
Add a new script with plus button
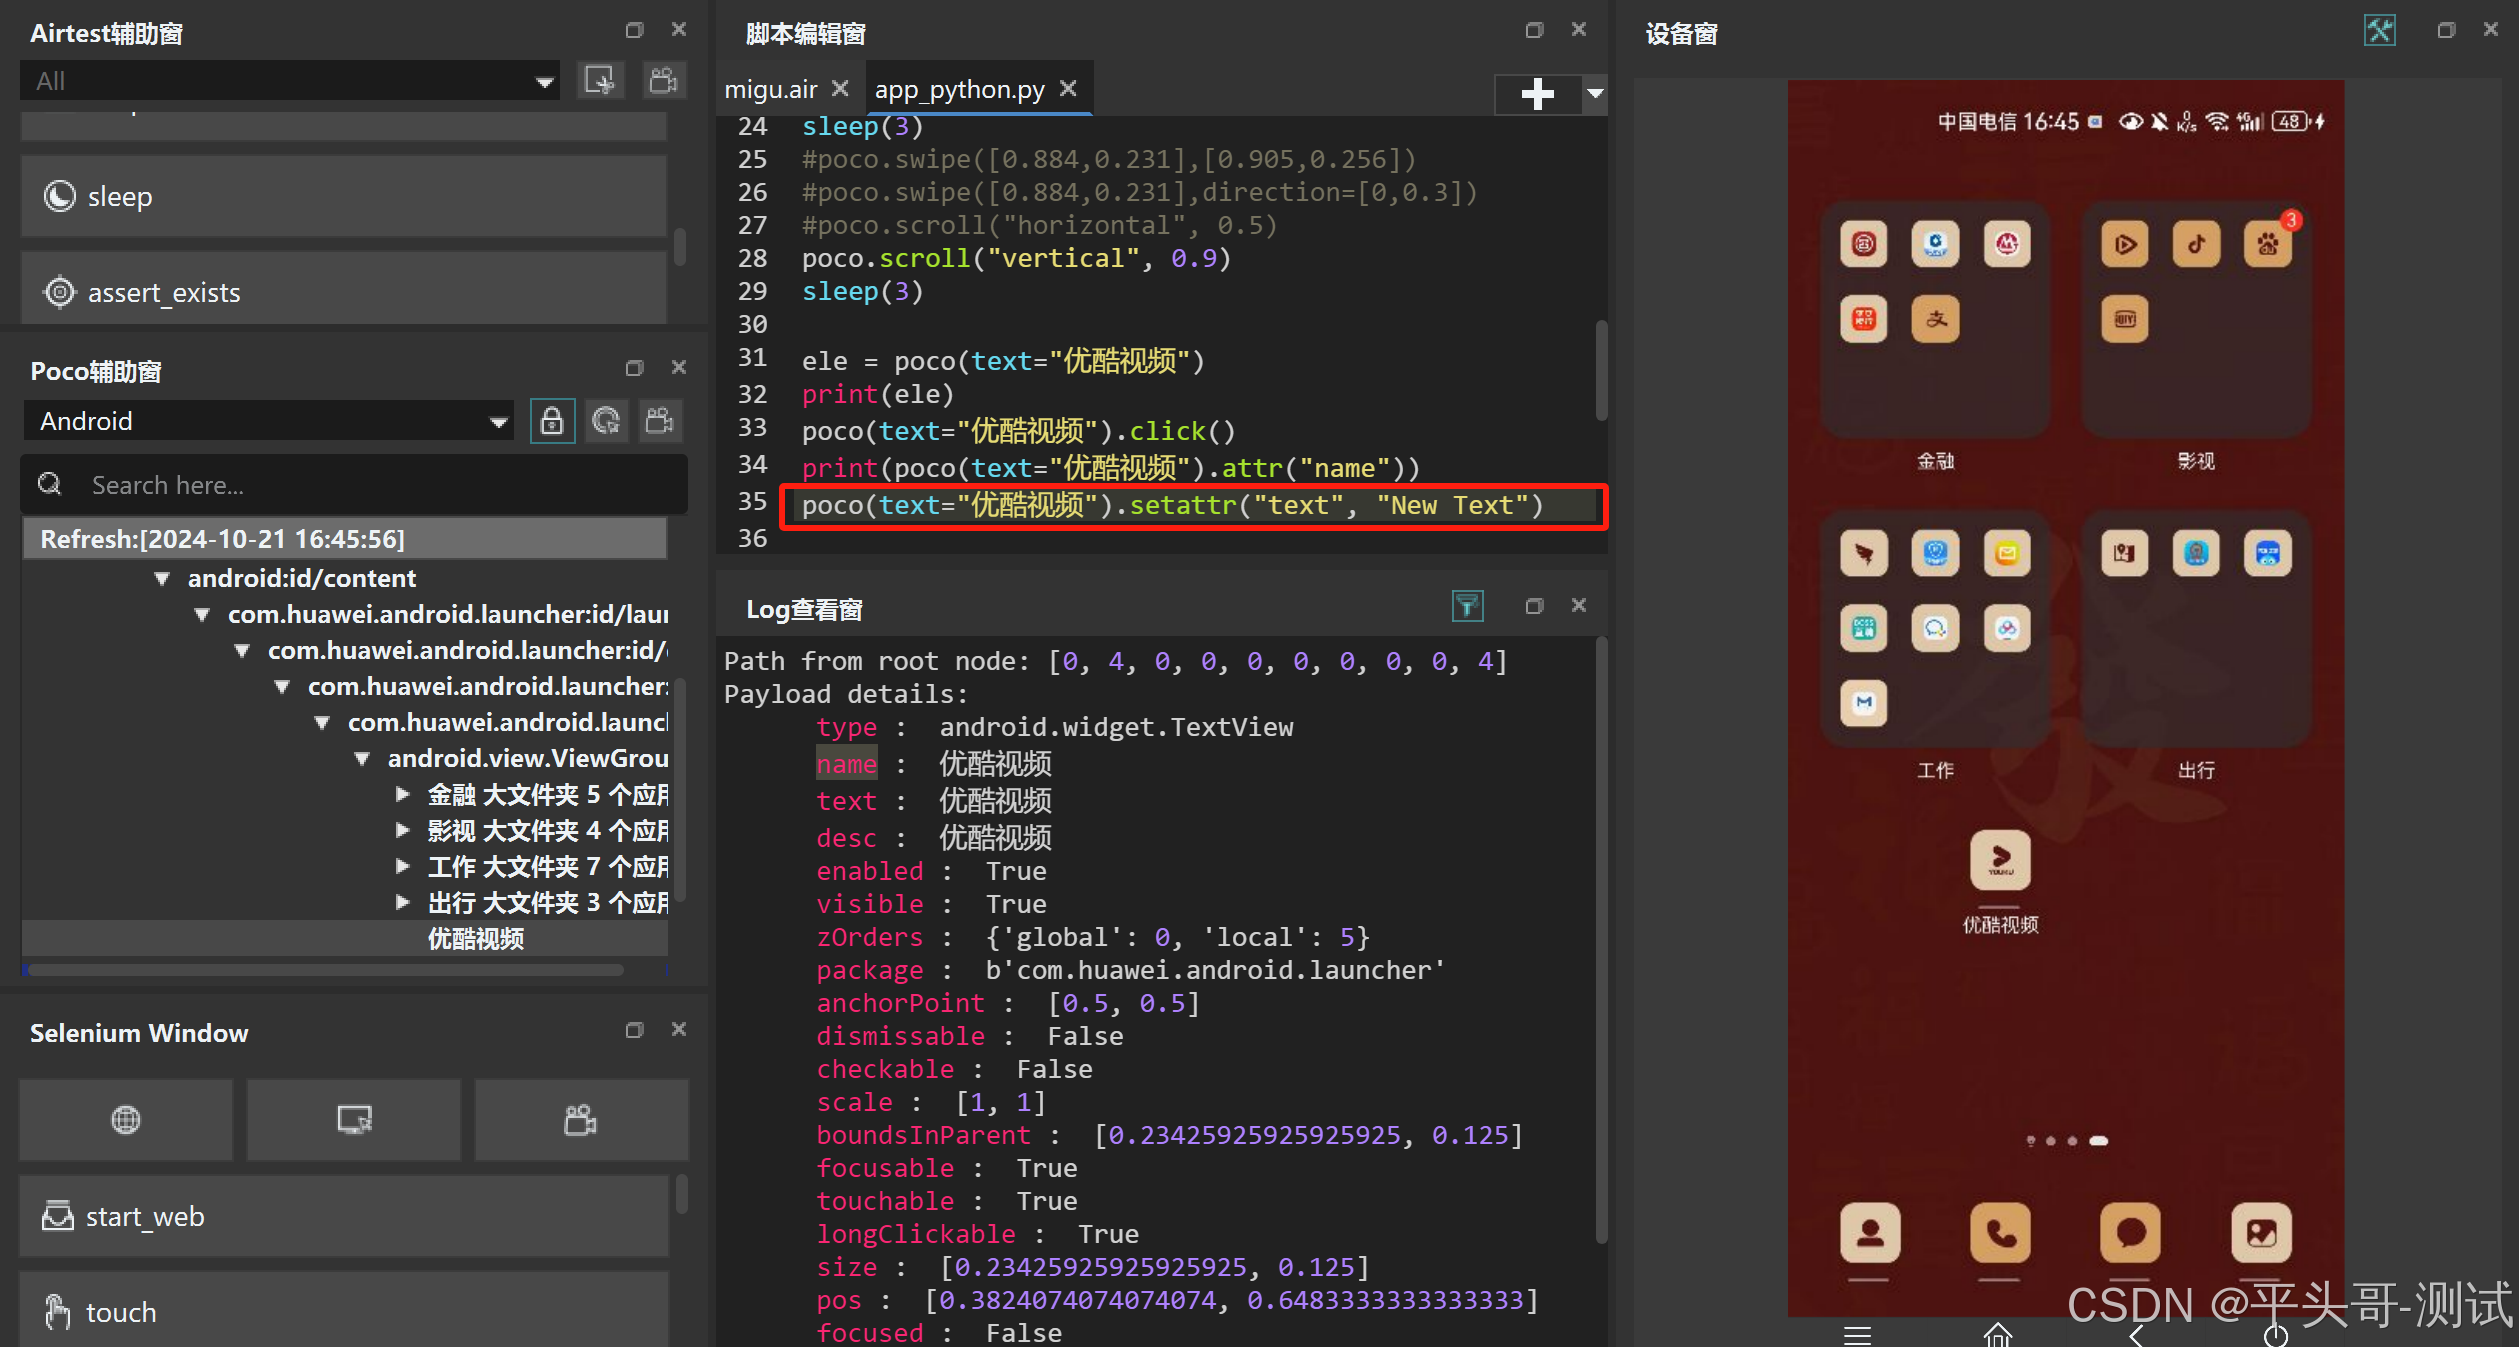tap(1537, 94)
